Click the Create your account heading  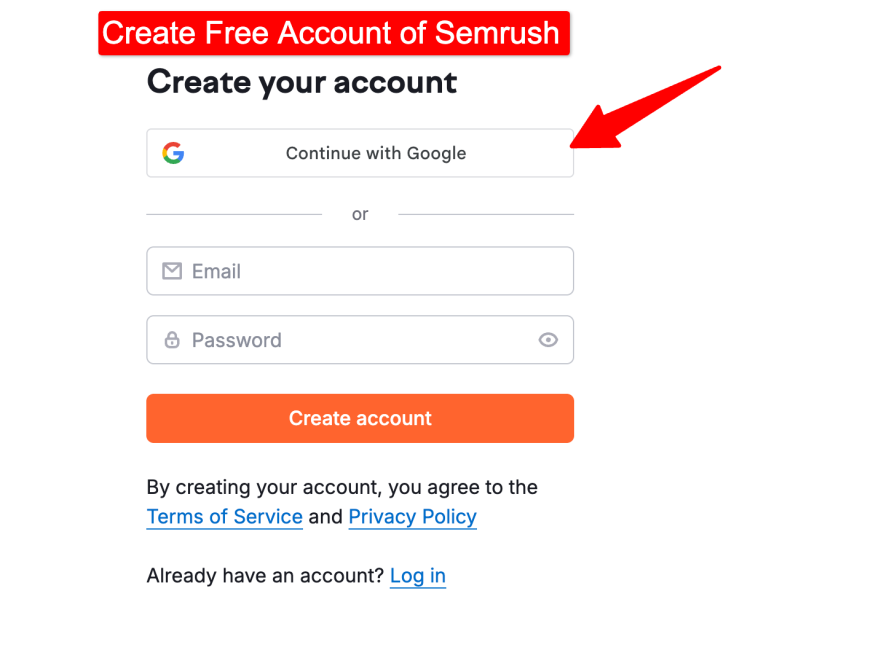tap(301, 82)
